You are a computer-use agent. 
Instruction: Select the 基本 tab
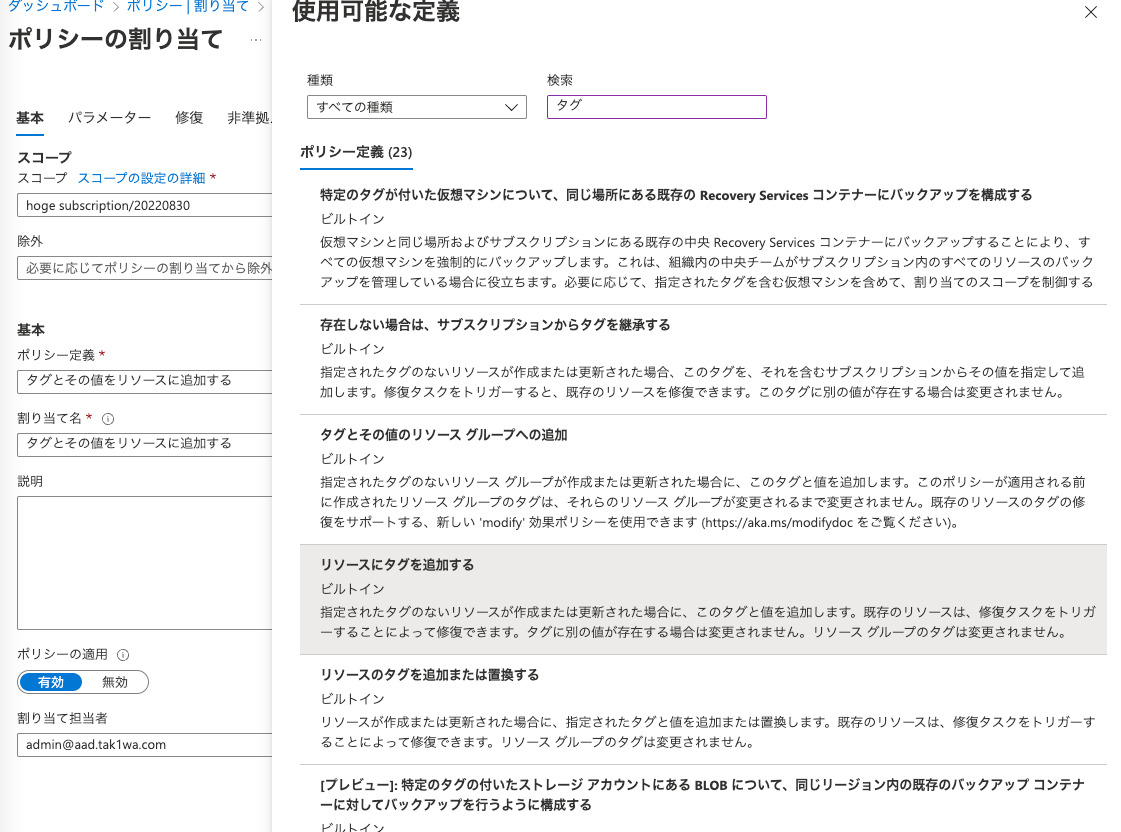pyautogui.click(x=30, y=118)
